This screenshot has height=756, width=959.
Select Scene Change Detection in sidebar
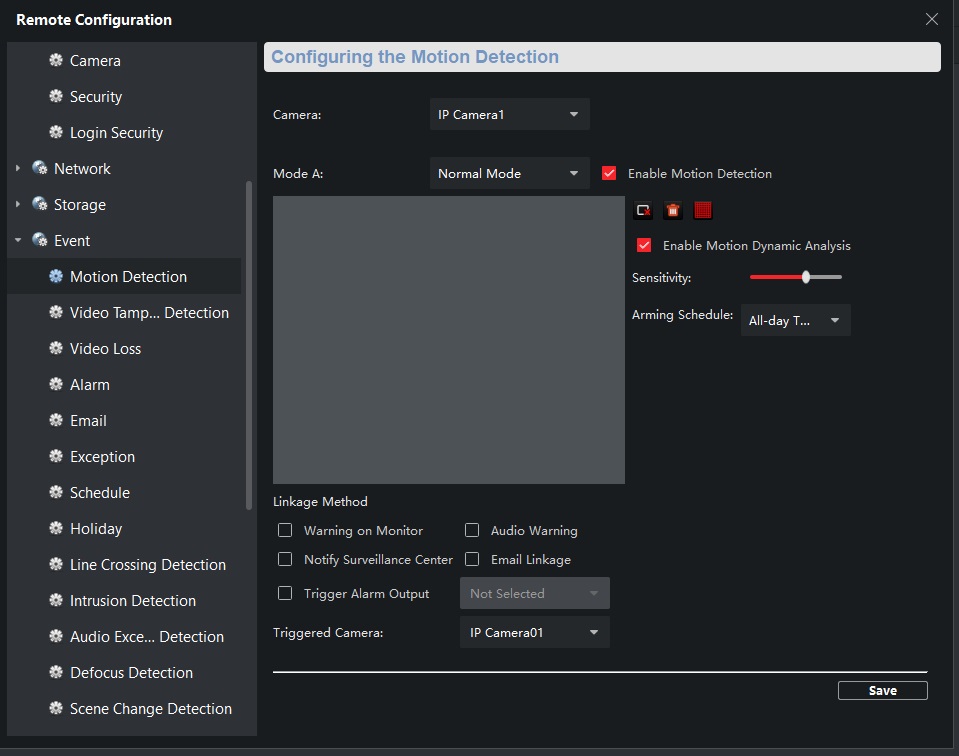[x=150, y=709]
